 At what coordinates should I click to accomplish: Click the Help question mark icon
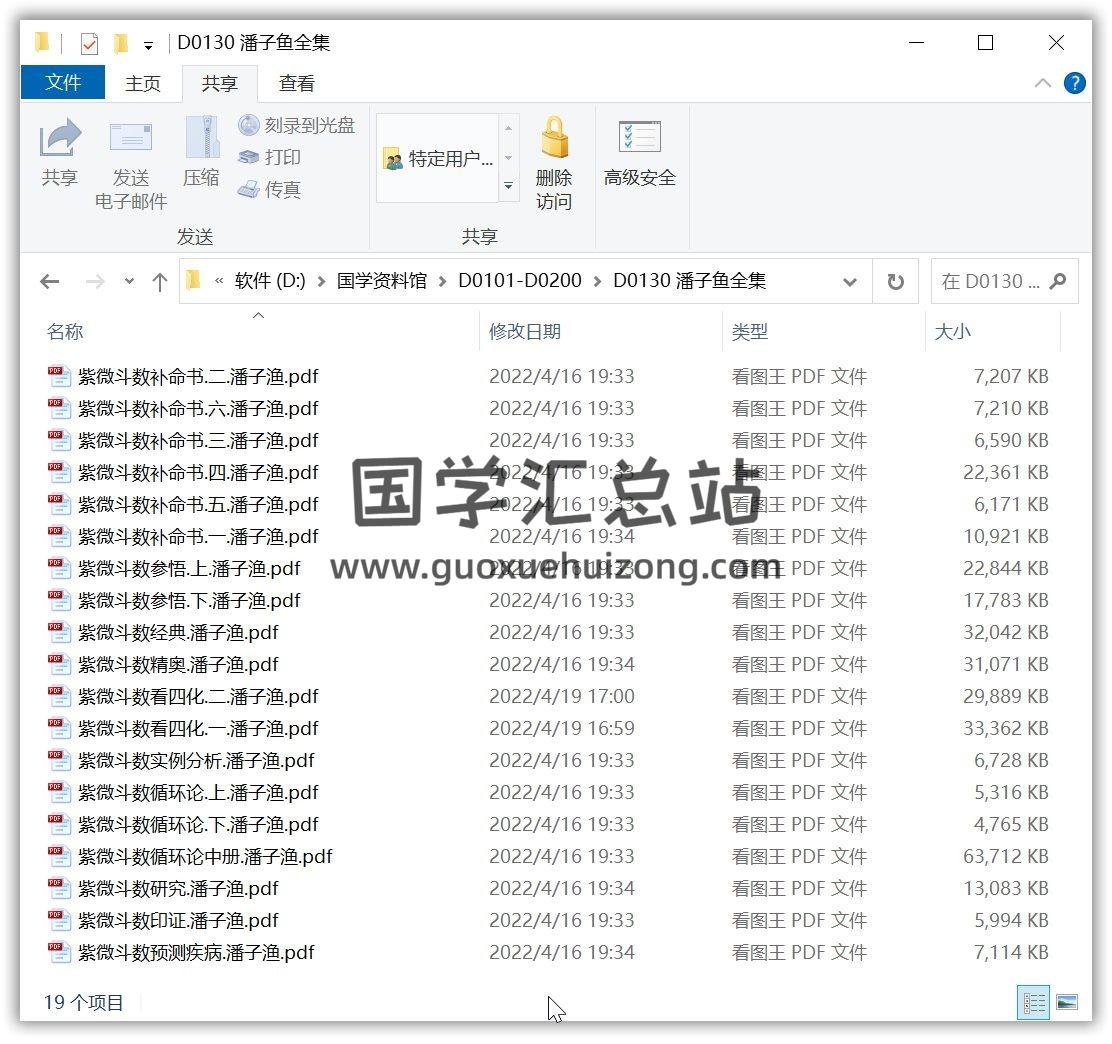pos(1075,83)
